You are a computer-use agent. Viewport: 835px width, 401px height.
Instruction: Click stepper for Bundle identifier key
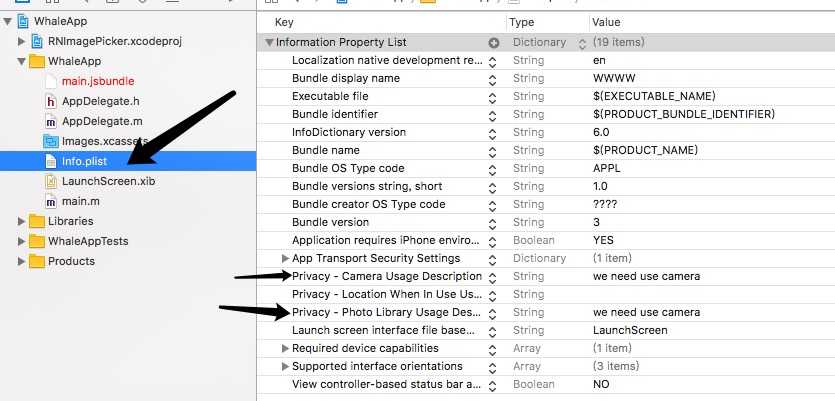coord(492,114)
